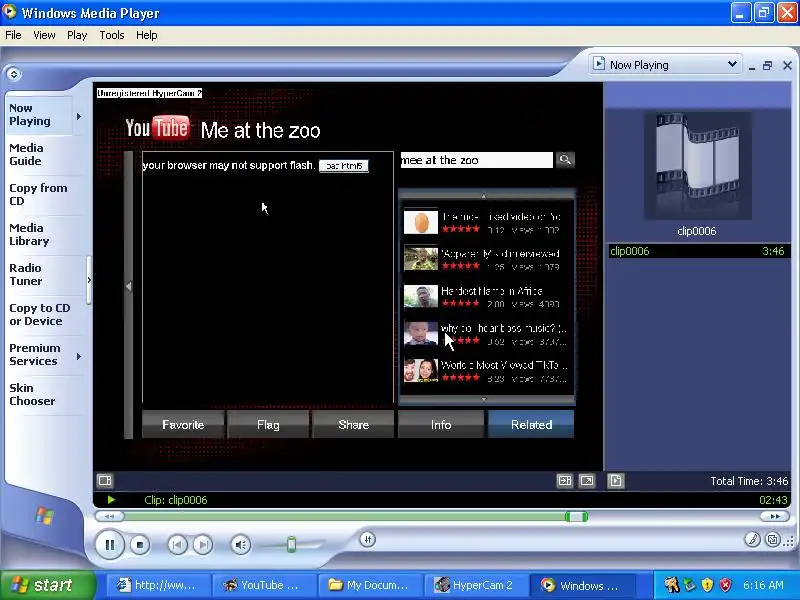Mute the sound with the speaker icon
Screen dimensions: 800x600
pyautogui.click(x=240, y=545)
